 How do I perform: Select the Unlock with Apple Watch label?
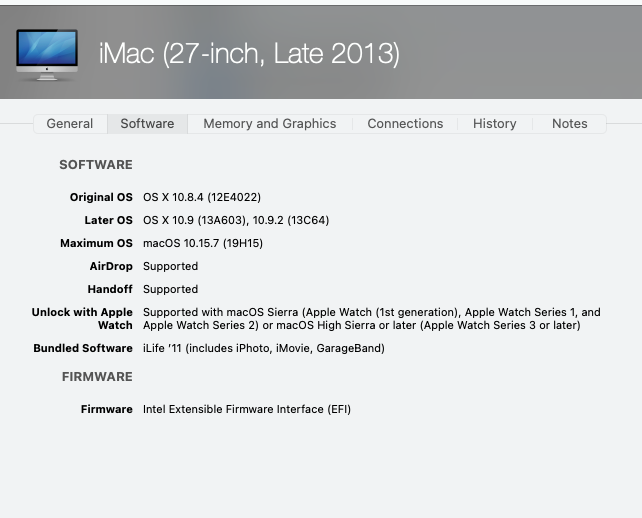[x=82, y=319]
